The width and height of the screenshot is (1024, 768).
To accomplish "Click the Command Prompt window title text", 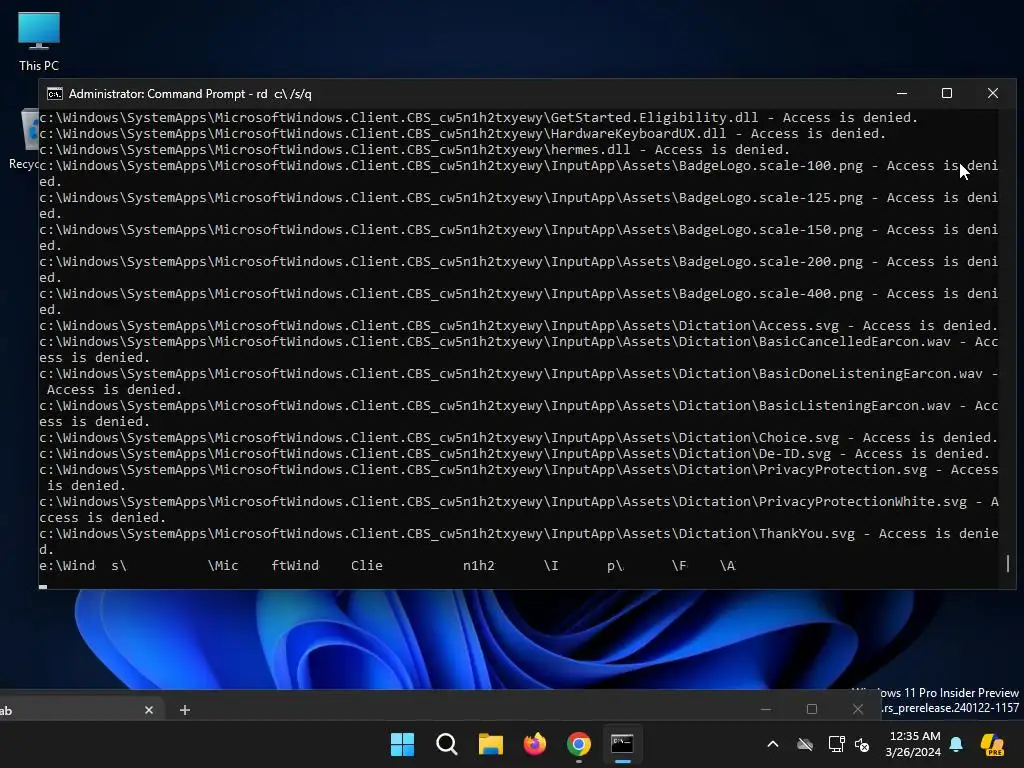I will click(x=190, y=94).
